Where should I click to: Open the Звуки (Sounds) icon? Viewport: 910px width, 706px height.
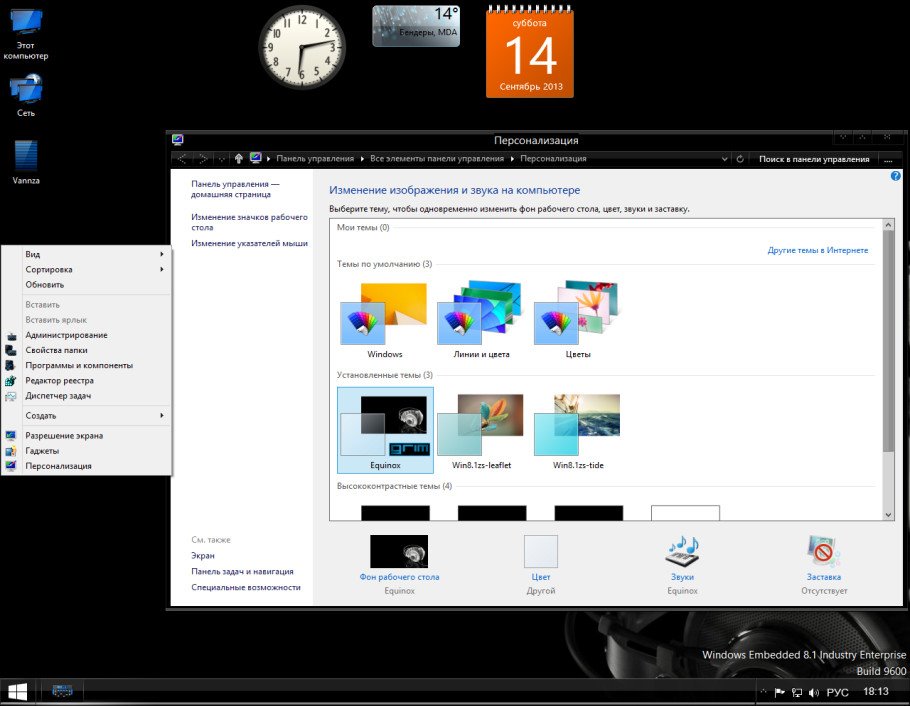tap(682, 552)
